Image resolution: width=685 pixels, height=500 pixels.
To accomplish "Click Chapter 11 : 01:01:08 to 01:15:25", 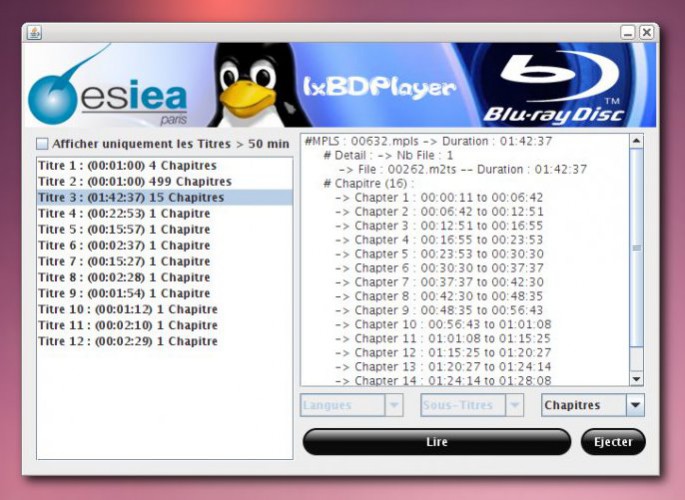I will (x=443, y=338).
